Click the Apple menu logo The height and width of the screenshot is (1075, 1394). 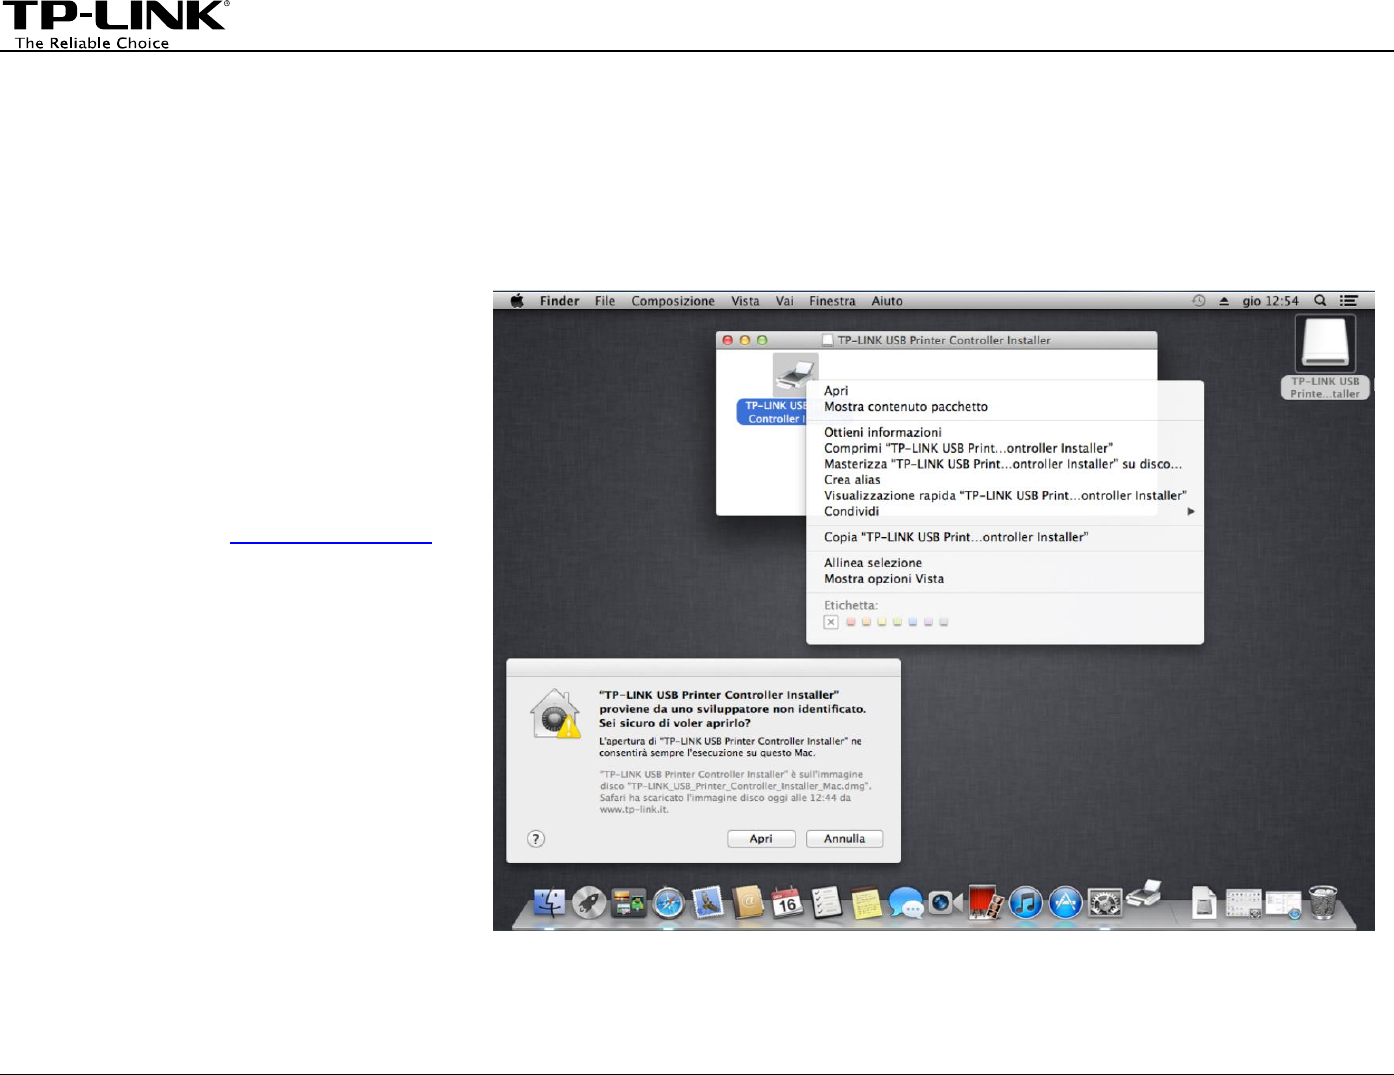517,300
